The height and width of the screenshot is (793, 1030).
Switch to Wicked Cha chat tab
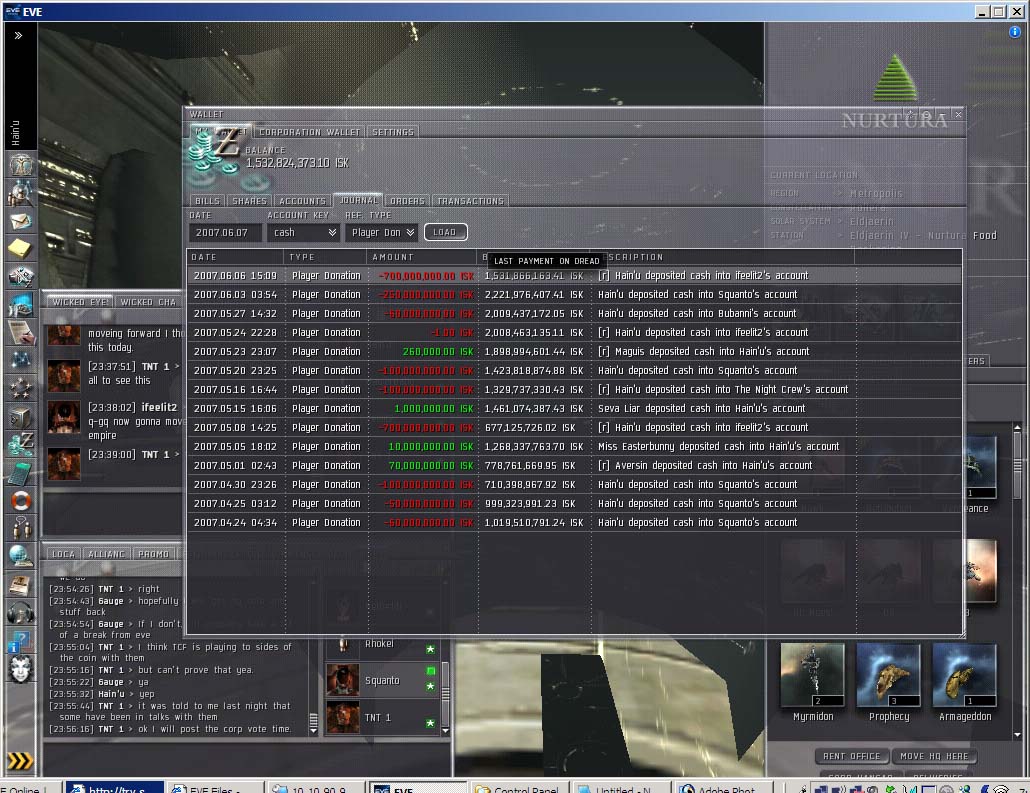tap(148, 302)
